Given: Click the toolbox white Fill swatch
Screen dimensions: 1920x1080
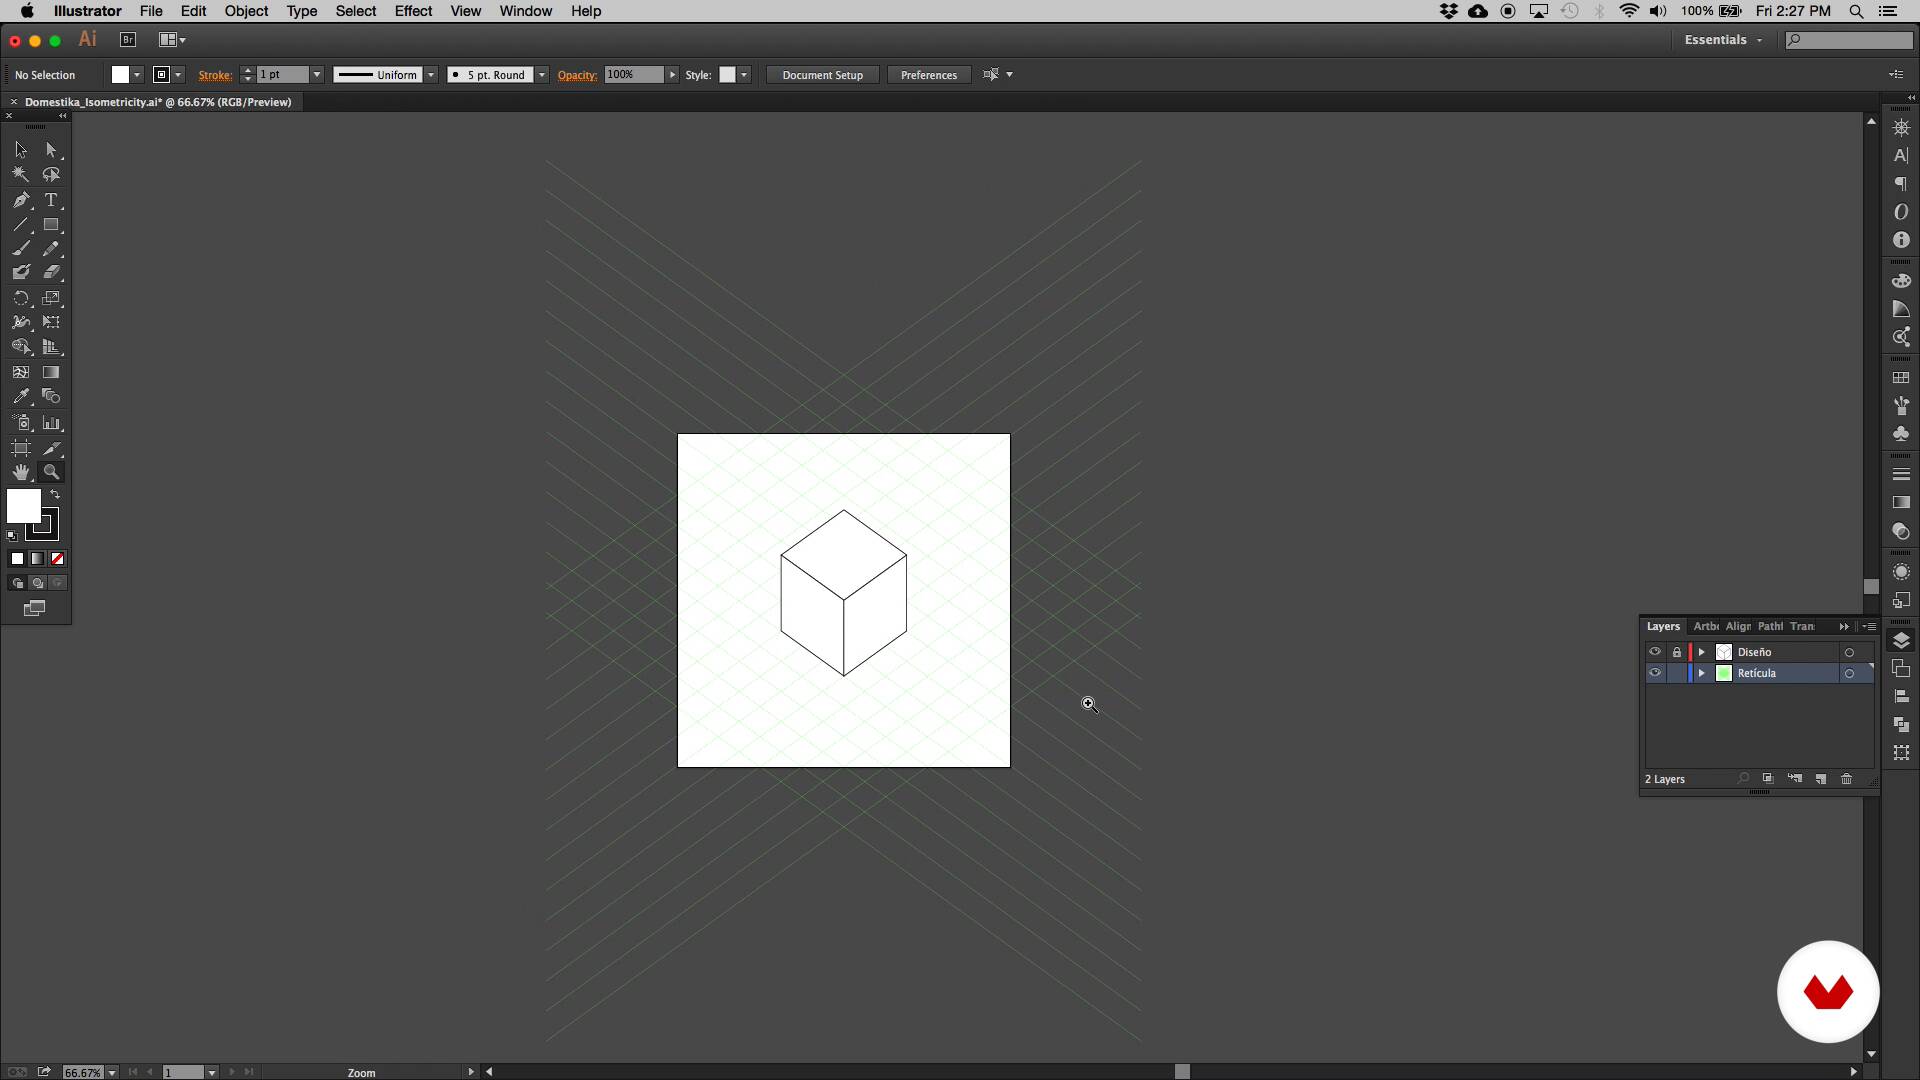Looking at the screenshot, I should (x=24, y=506).
